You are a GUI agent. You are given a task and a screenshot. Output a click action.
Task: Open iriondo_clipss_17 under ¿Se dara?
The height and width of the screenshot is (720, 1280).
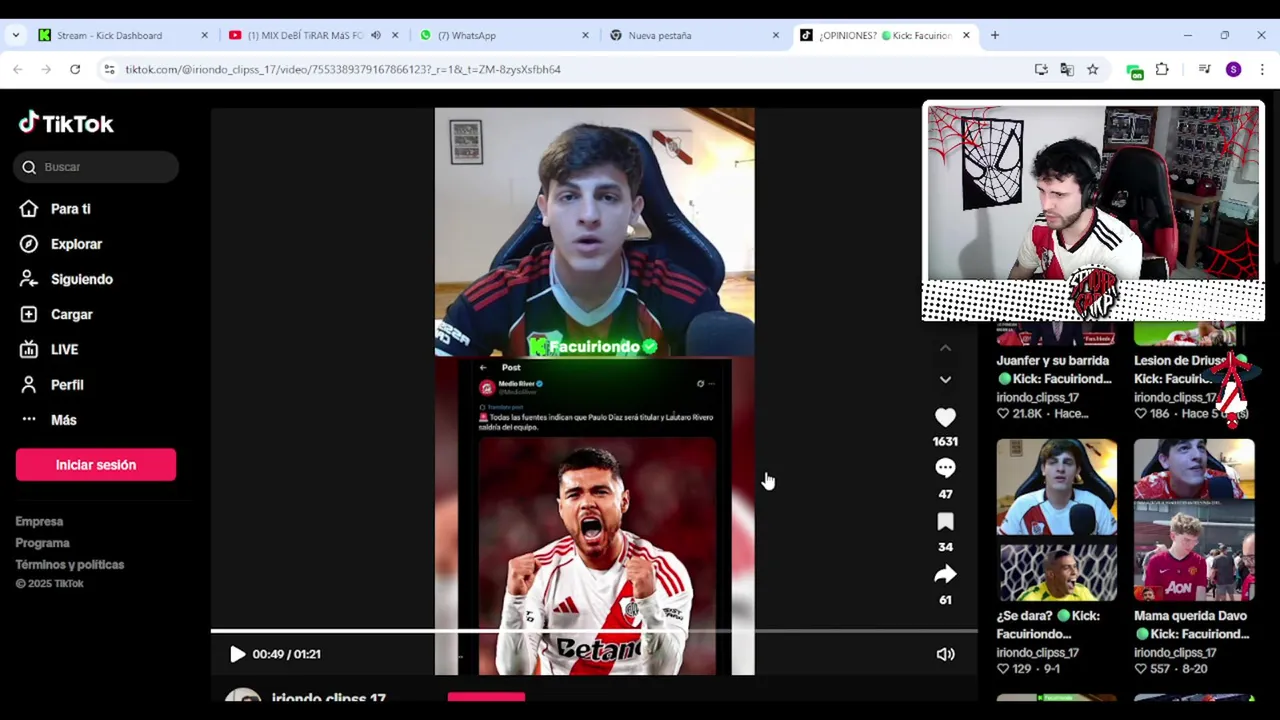1037,653
